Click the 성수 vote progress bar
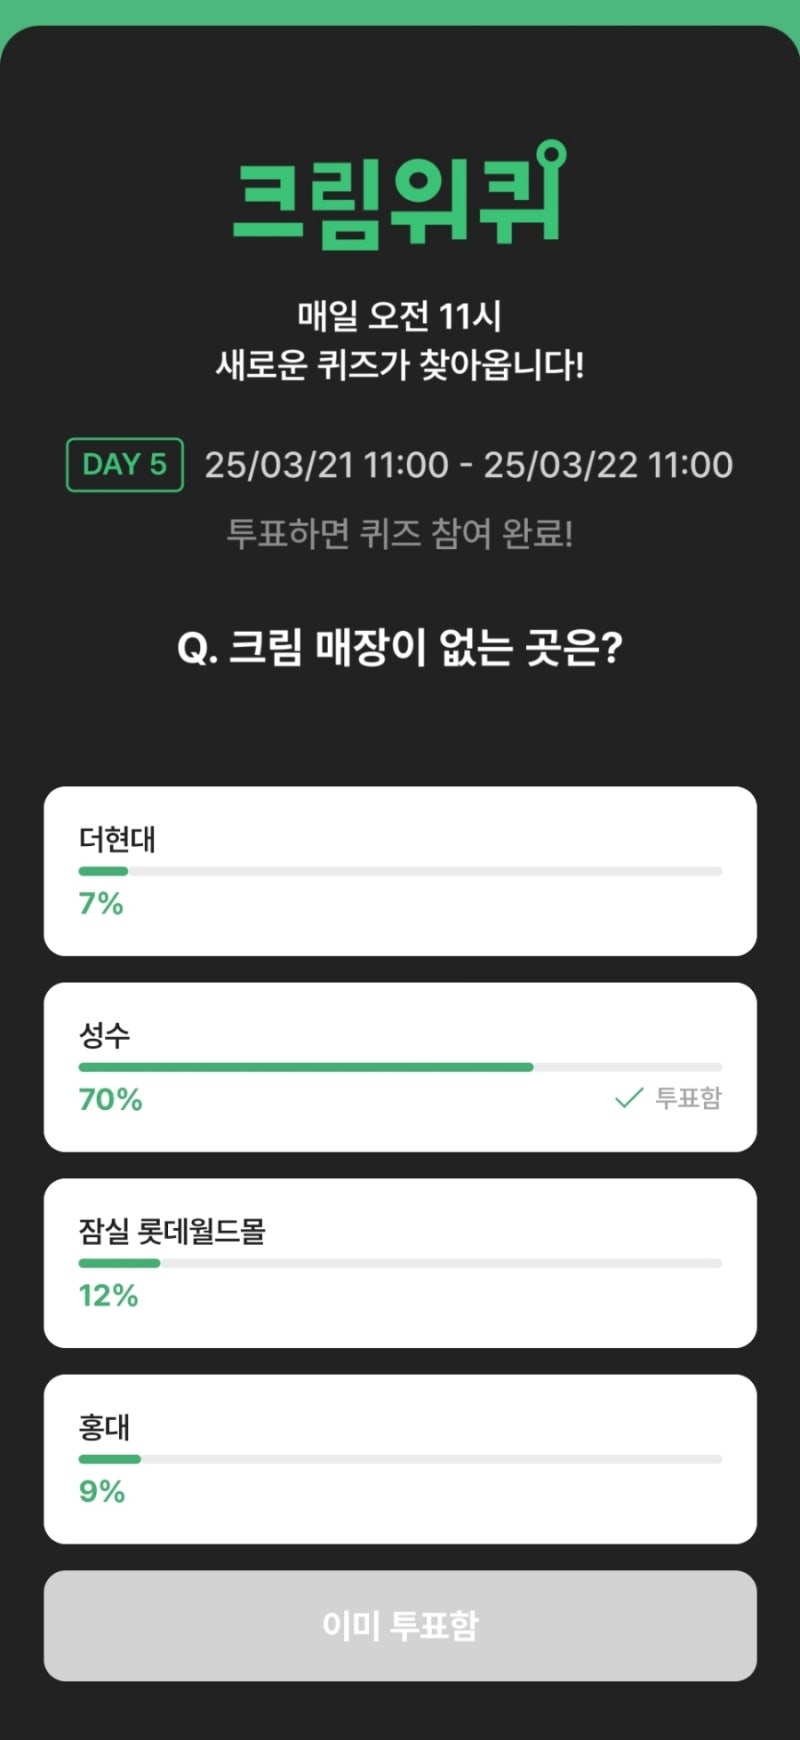Image resolution: width=800 pixels, height=1740 pixels. 400,1067
